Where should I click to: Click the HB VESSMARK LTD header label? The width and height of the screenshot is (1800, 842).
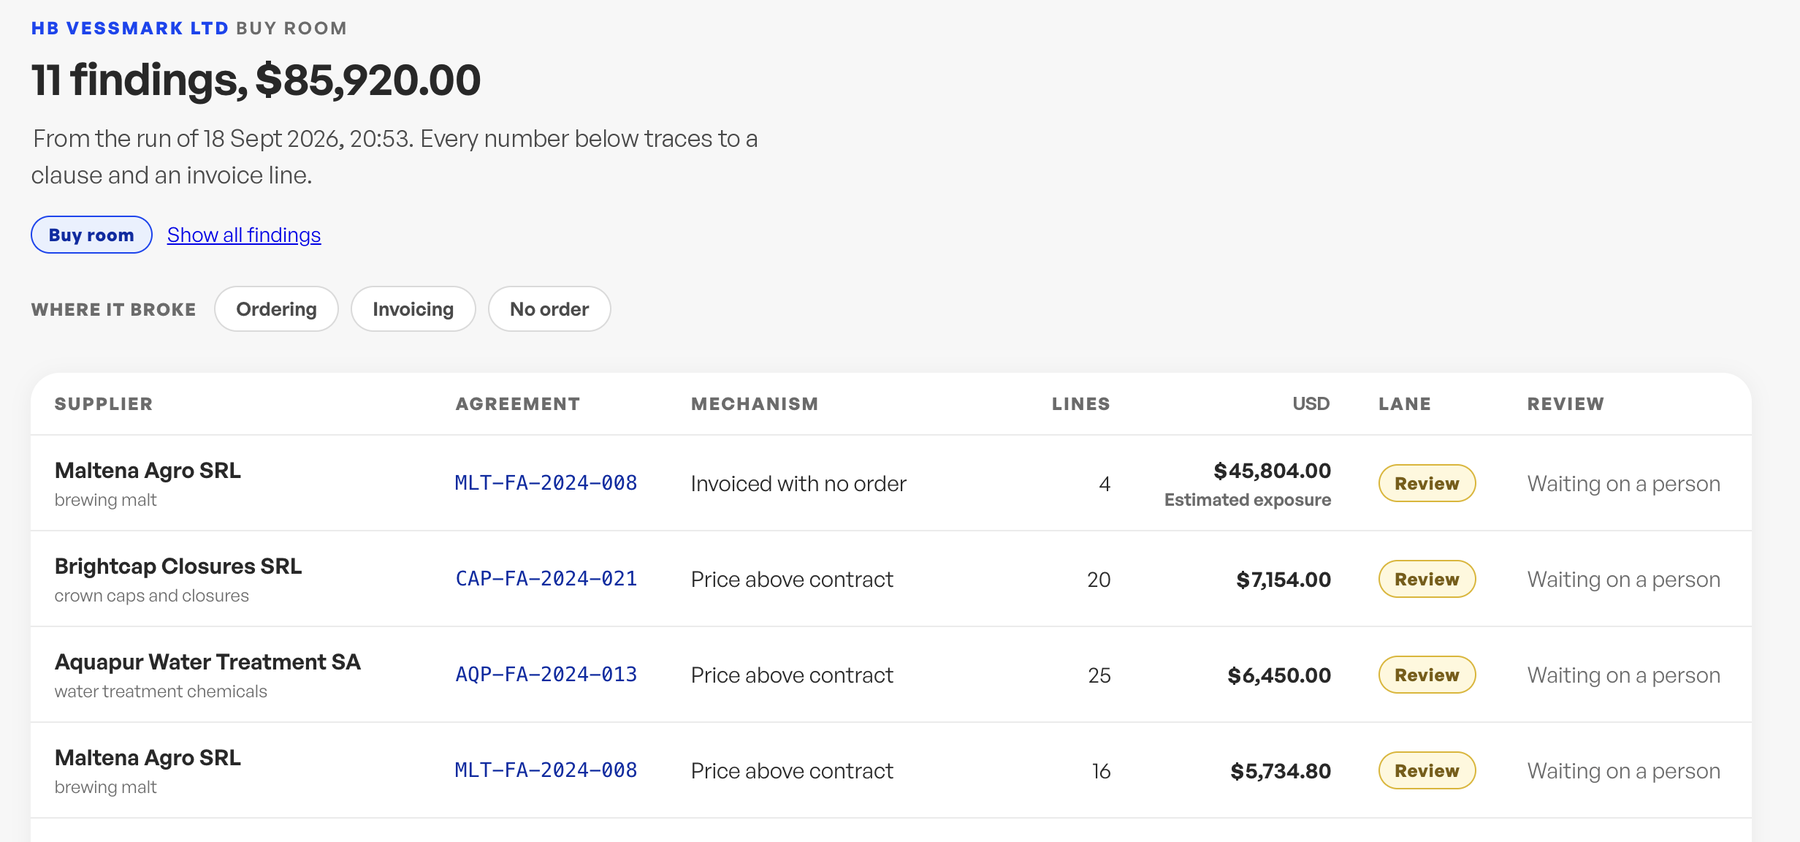point(130,28)
